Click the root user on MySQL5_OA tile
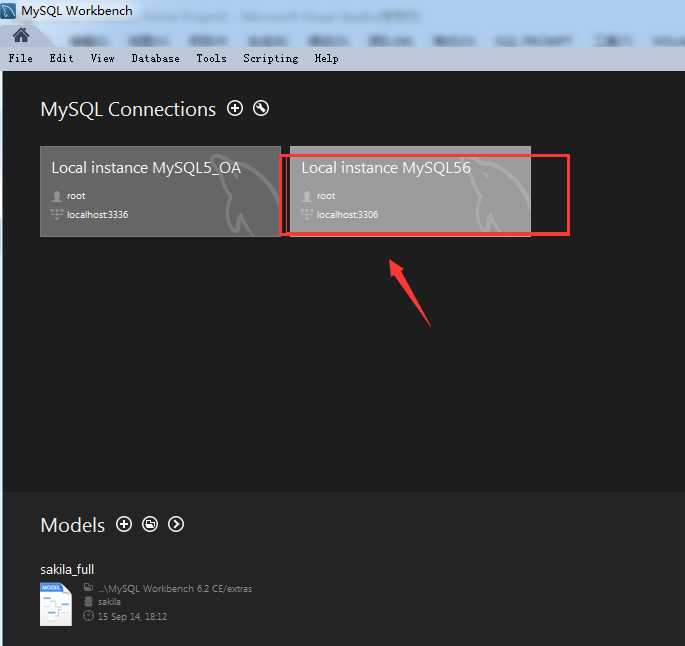The width and height of the screenshot is (685, 646). [x=76, y=196]
